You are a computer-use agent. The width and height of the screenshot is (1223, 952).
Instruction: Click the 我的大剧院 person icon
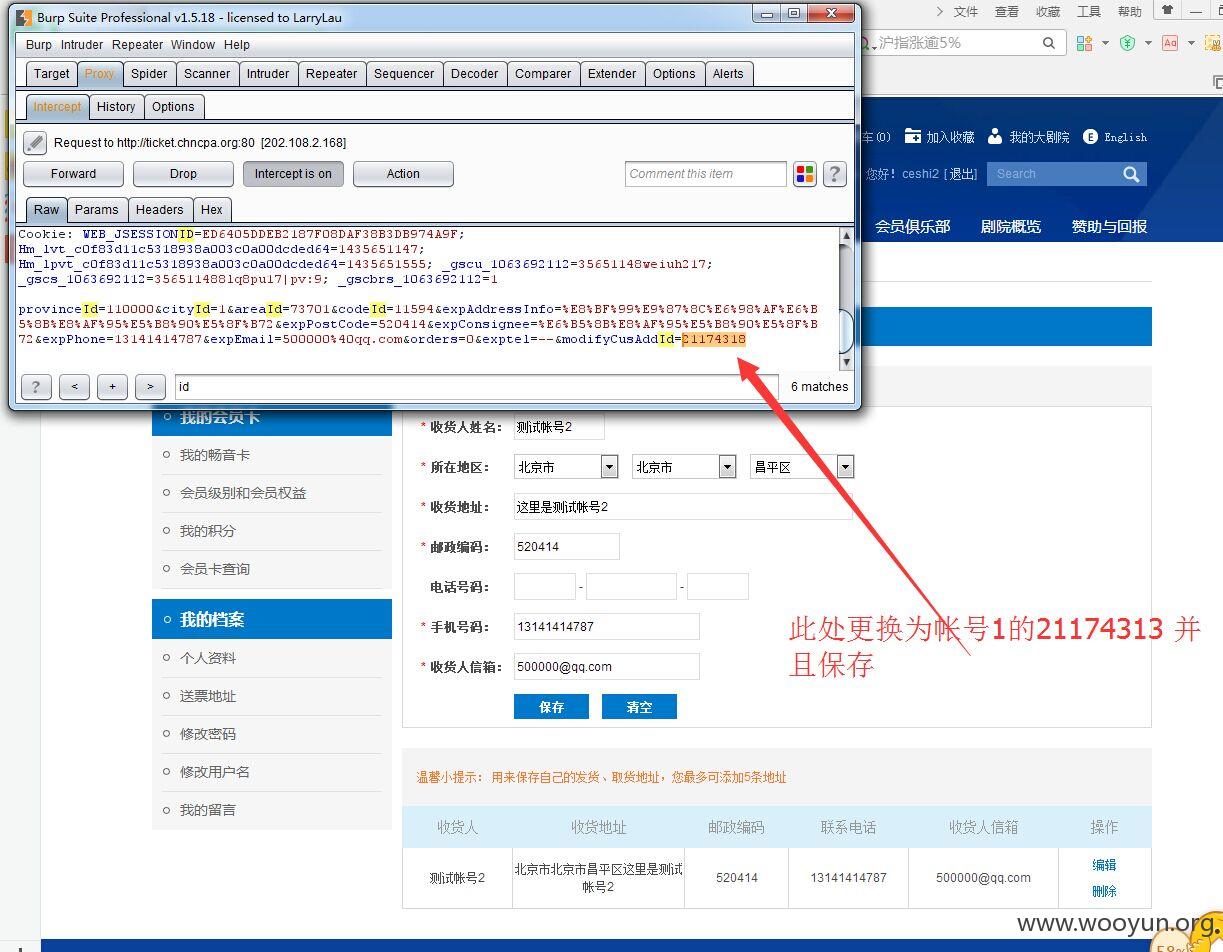pyautogui.click(x=995, y=136)
